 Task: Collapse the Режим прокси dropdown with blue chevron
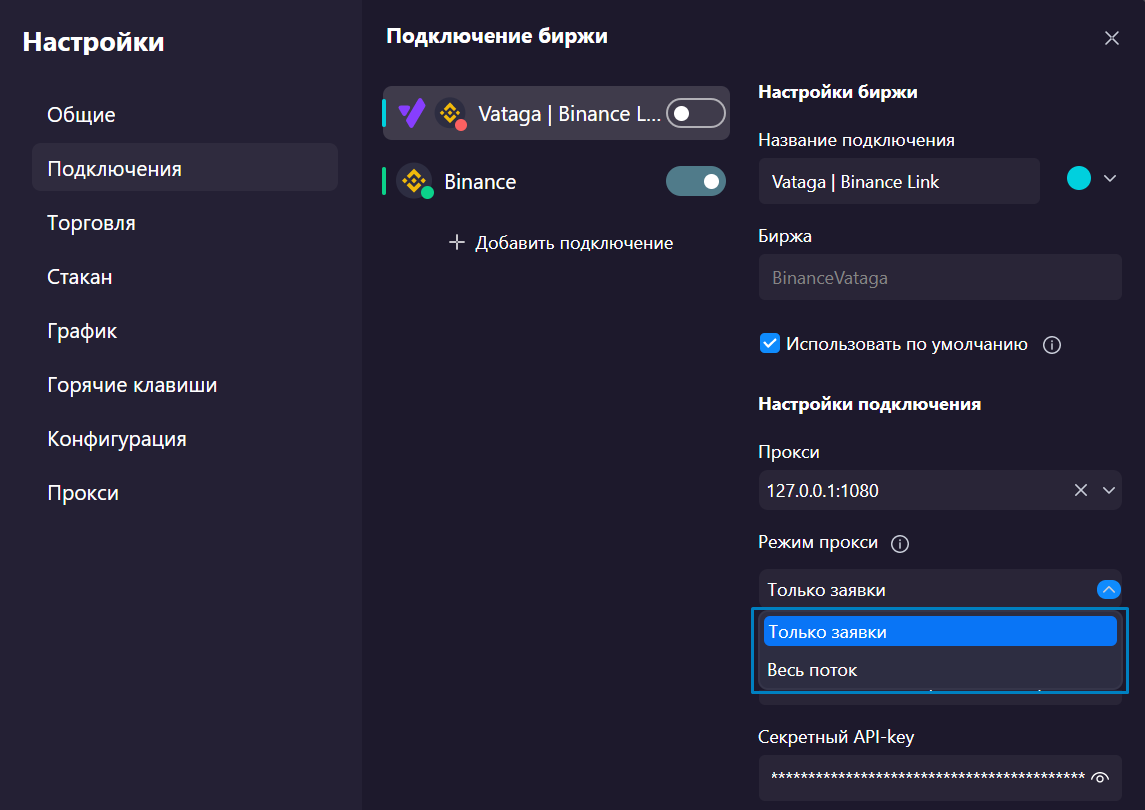point(1108,589)
